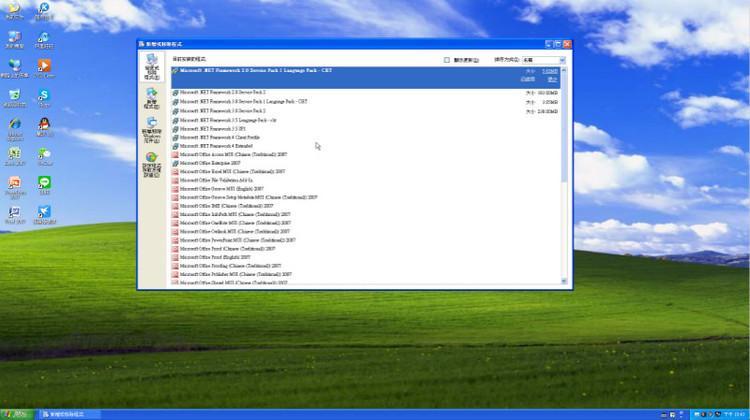Select the My Computer desktop icon
The image size is (750, 420).
[15, 39]
